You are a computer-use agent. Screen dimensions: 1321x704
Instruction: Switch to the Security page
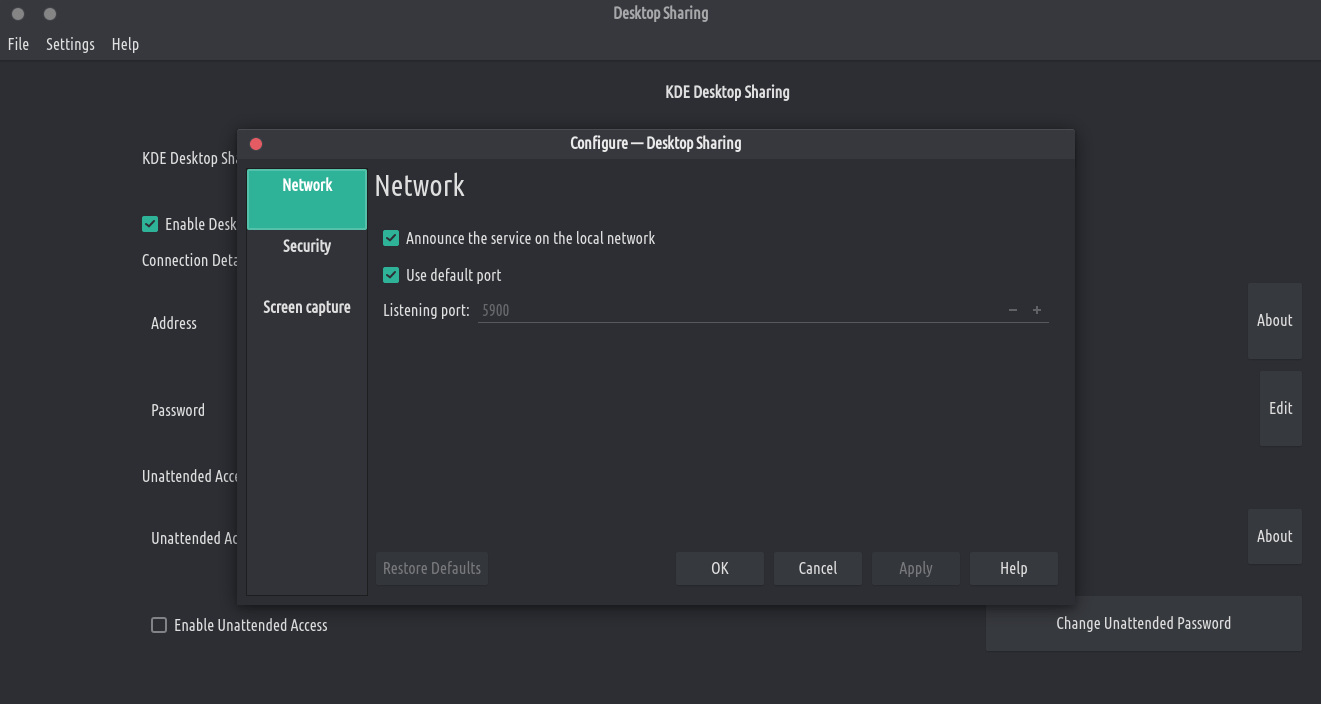pyautogui.click(x=307, y=246)
